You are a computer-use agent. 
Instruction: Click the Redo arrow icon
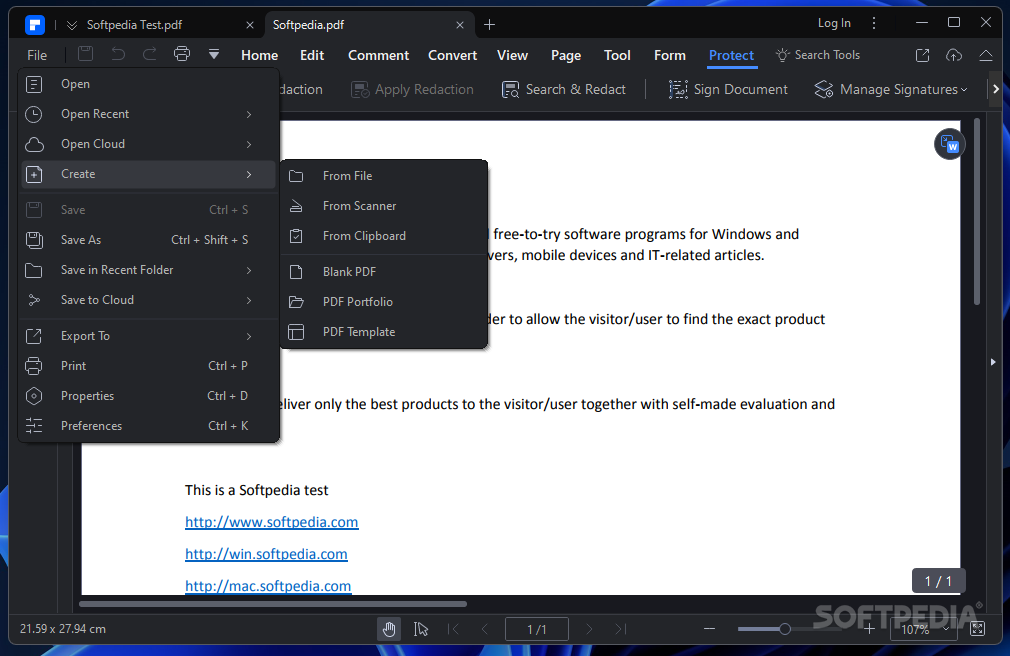click(149, 54)
